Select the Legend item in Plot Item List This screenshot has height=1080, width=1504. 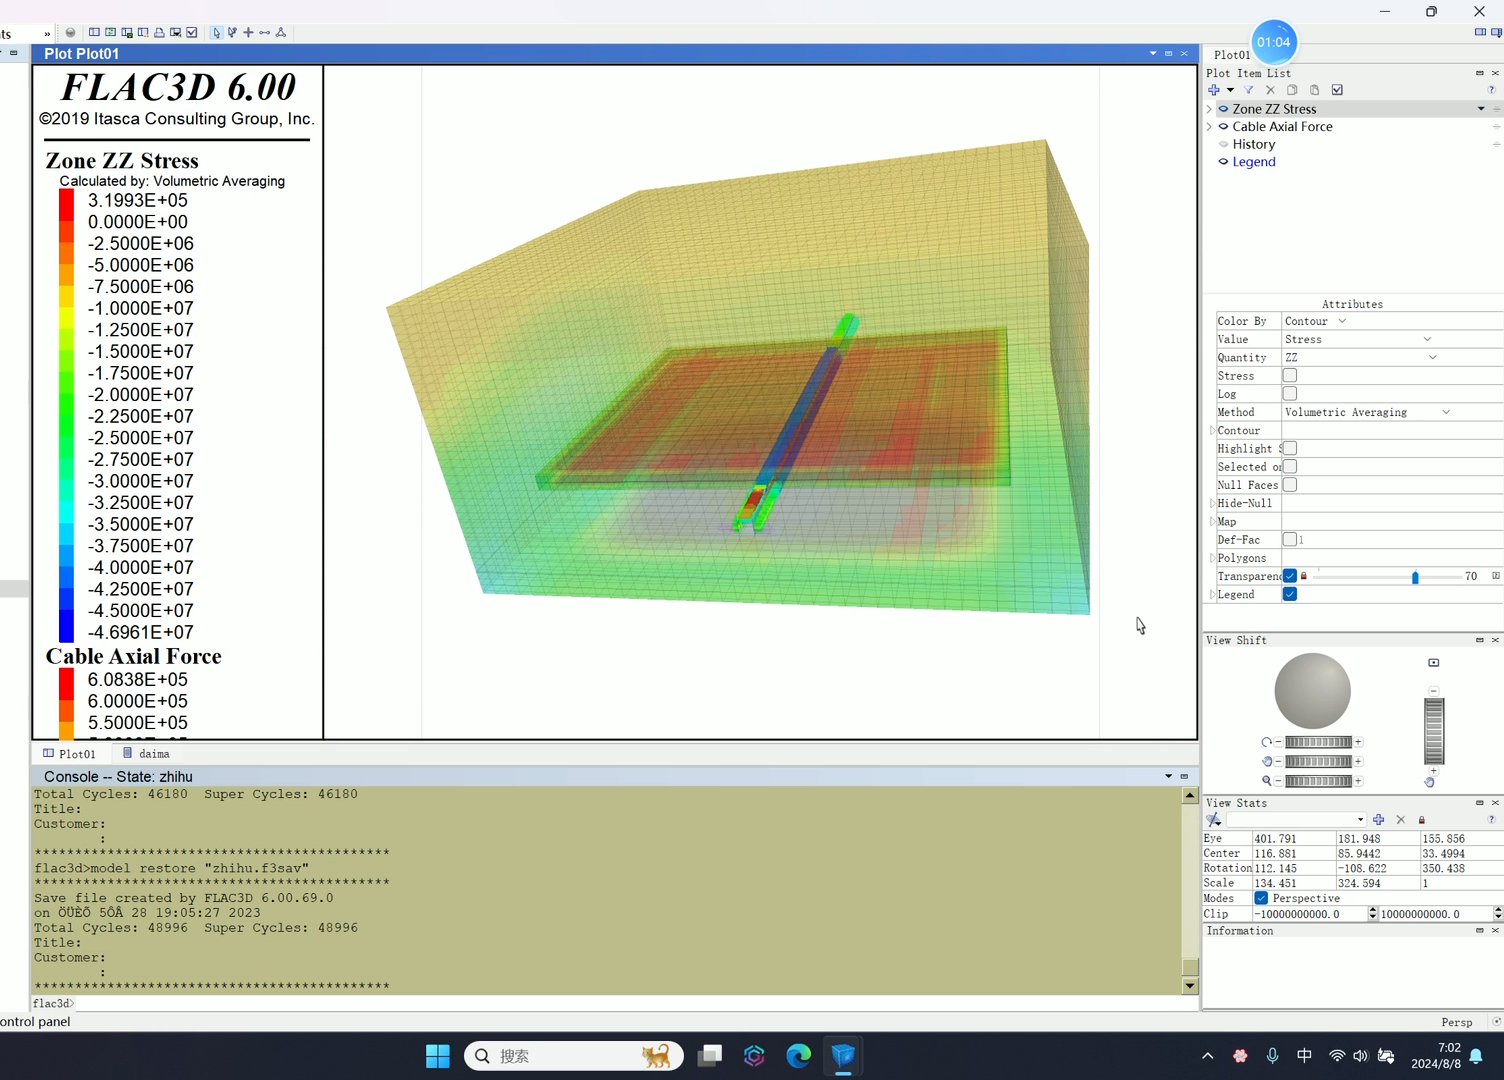click(x=1254, y=162)
